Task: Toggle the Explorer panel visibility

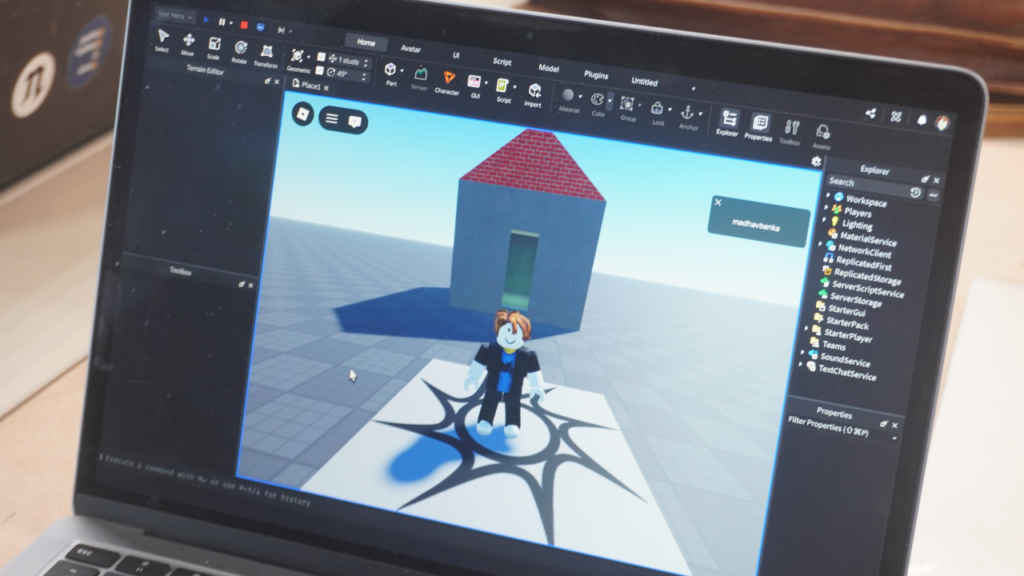Action: pyautogui.click(x=729, y=120)
